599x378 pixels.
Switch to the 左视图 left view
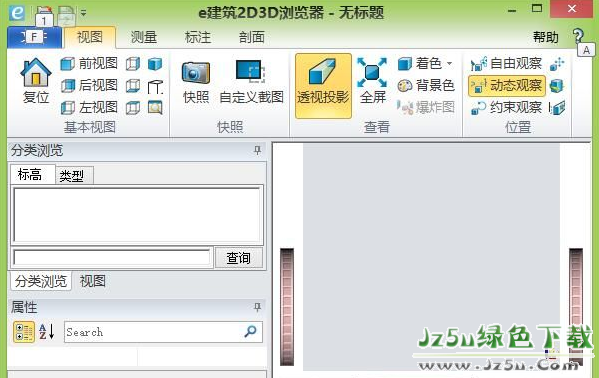[x=89, y=107]
